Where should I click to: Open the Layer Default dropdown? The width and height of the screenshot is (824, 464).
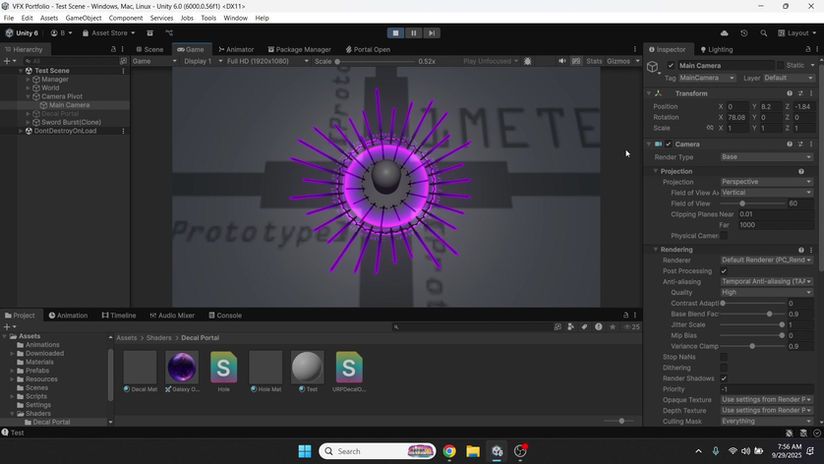click(x=788, y=78)
